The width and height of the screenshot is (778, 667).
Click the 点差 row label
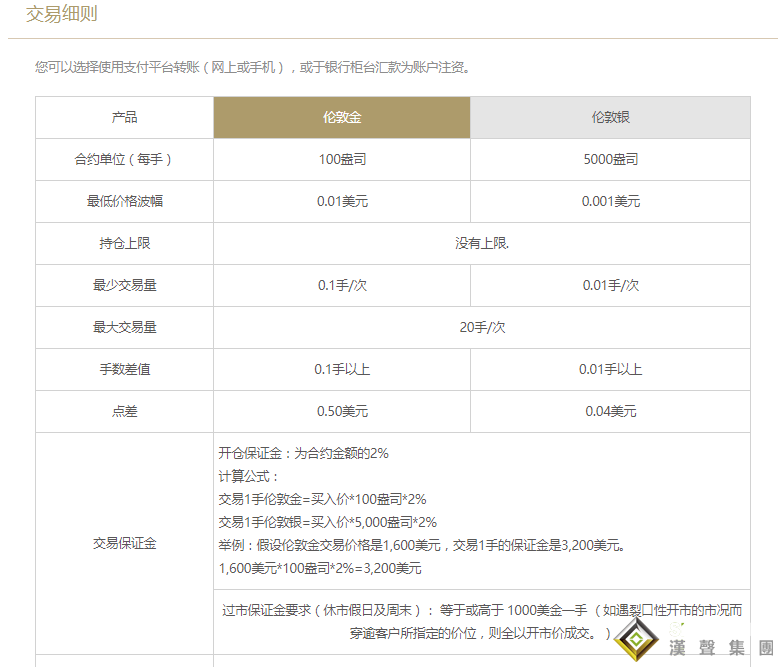point(125,411)
